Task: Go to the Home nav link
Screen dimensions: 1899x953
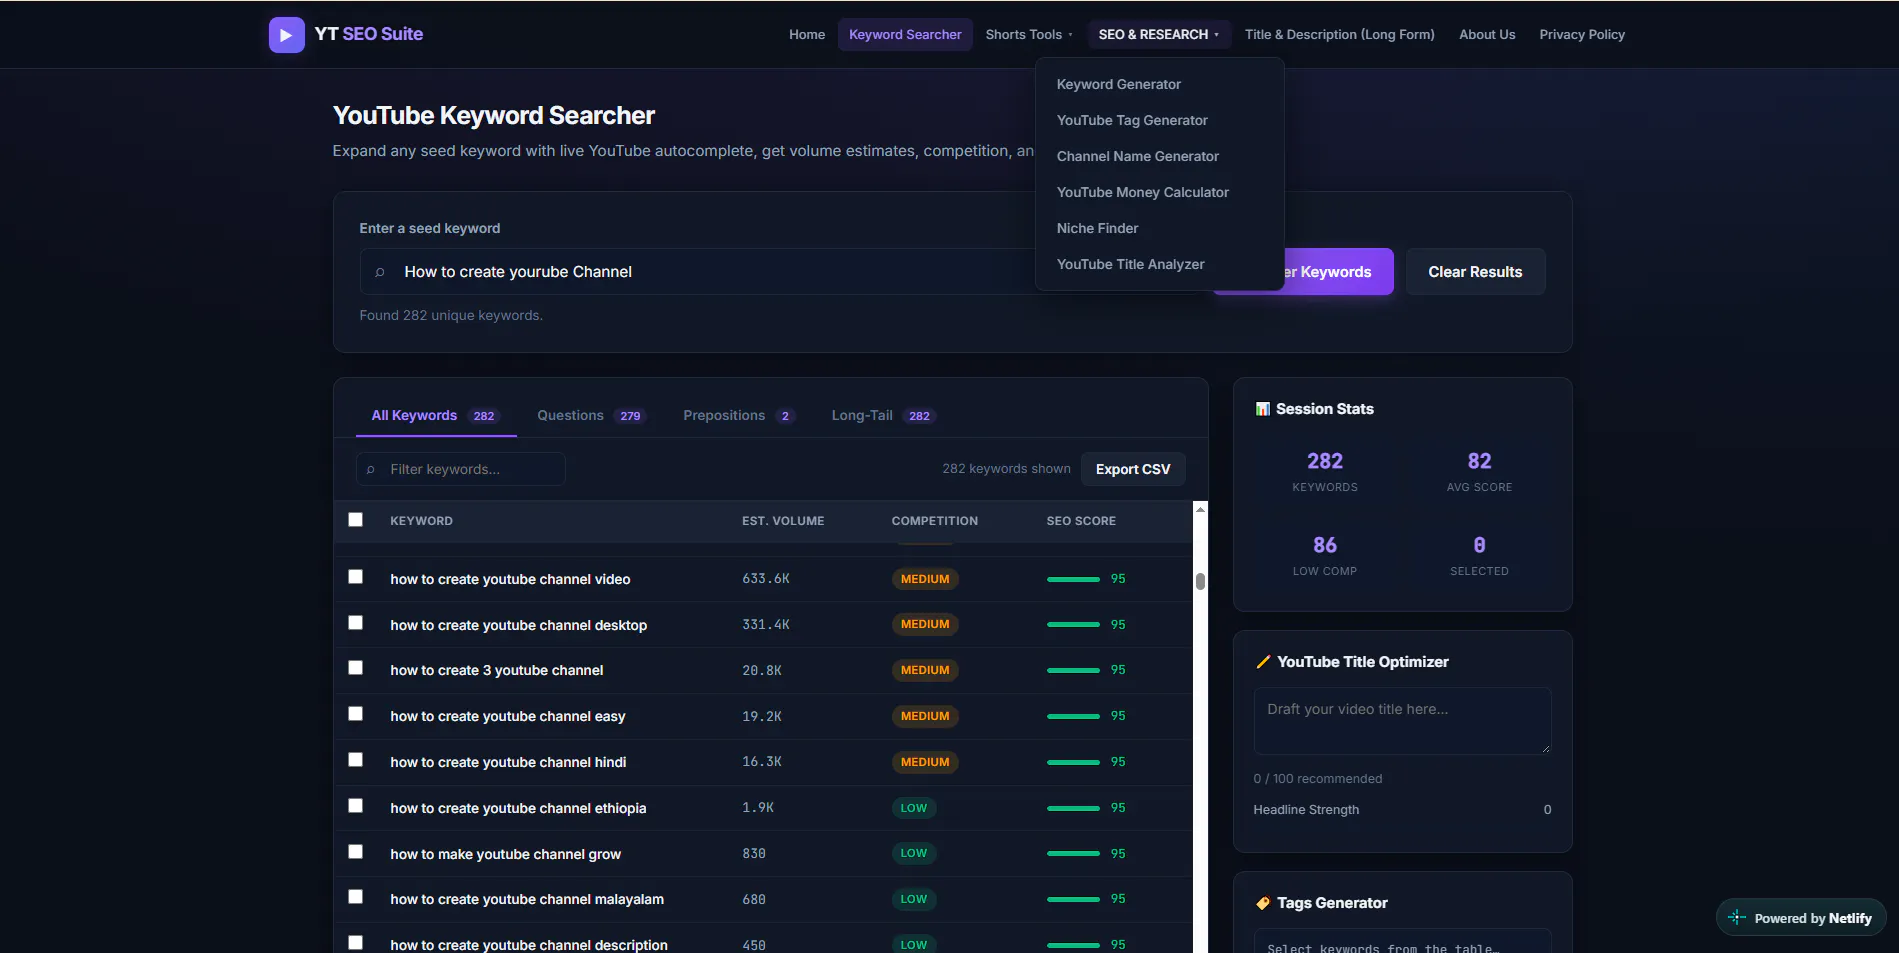Action: point(807,35)
